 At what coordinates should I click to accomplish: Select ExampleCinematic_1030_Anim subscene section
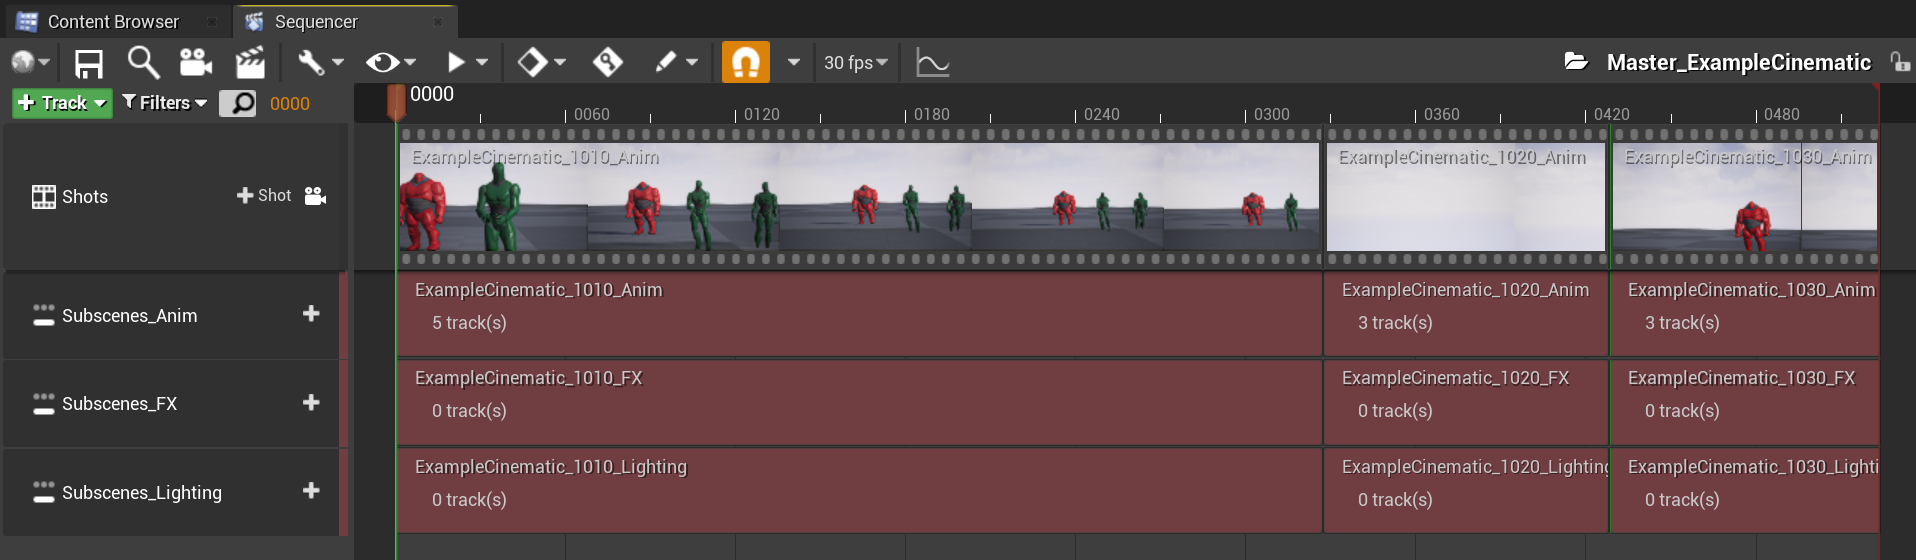coord(1745,314)
